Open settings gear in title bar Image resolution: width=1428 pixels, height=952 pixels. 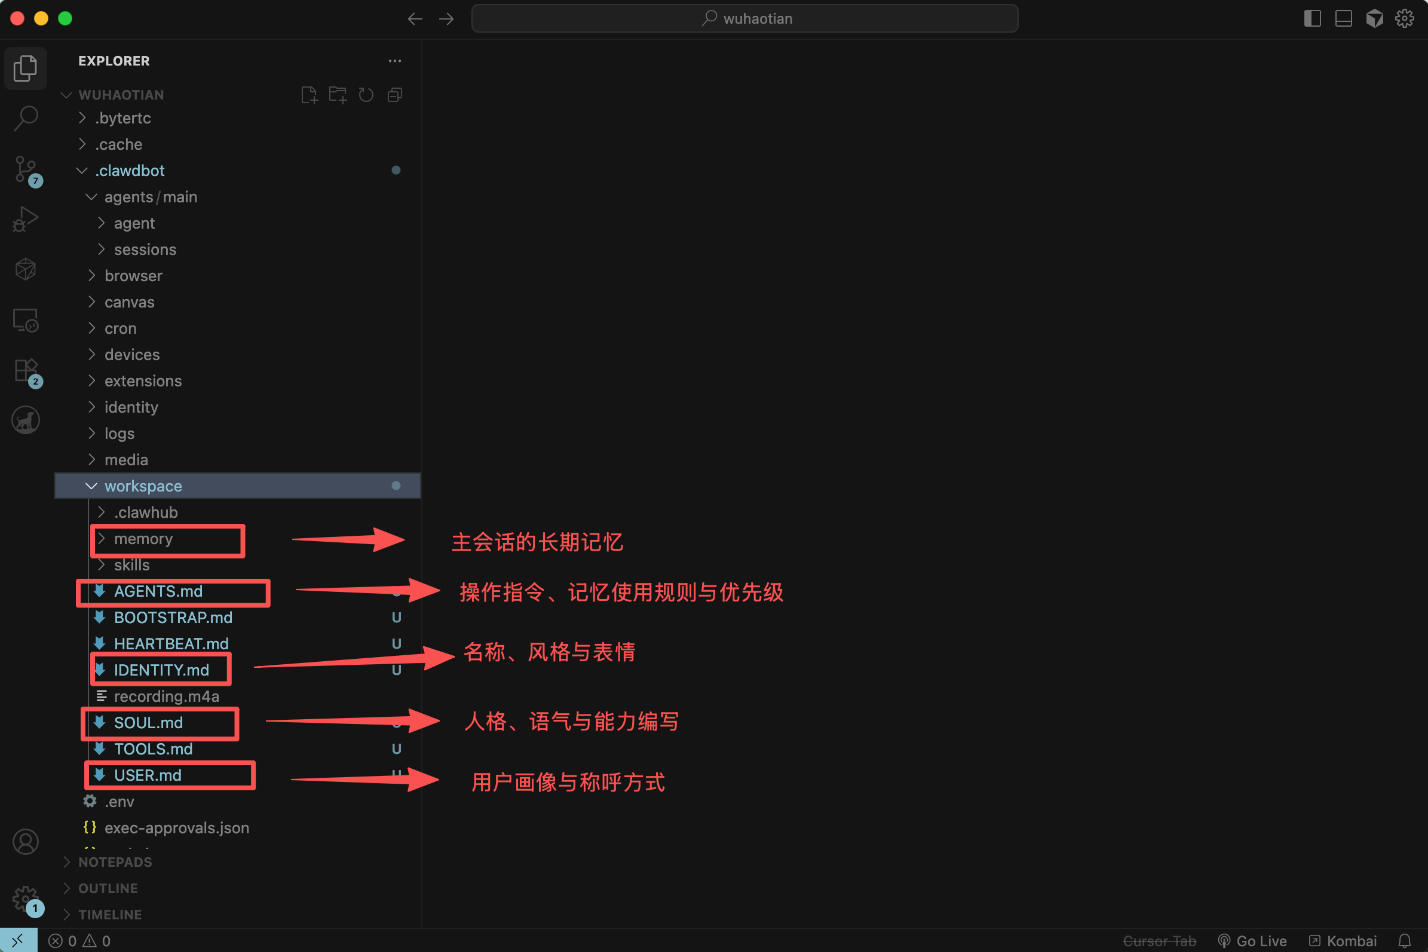click(x=1405, y=18)
